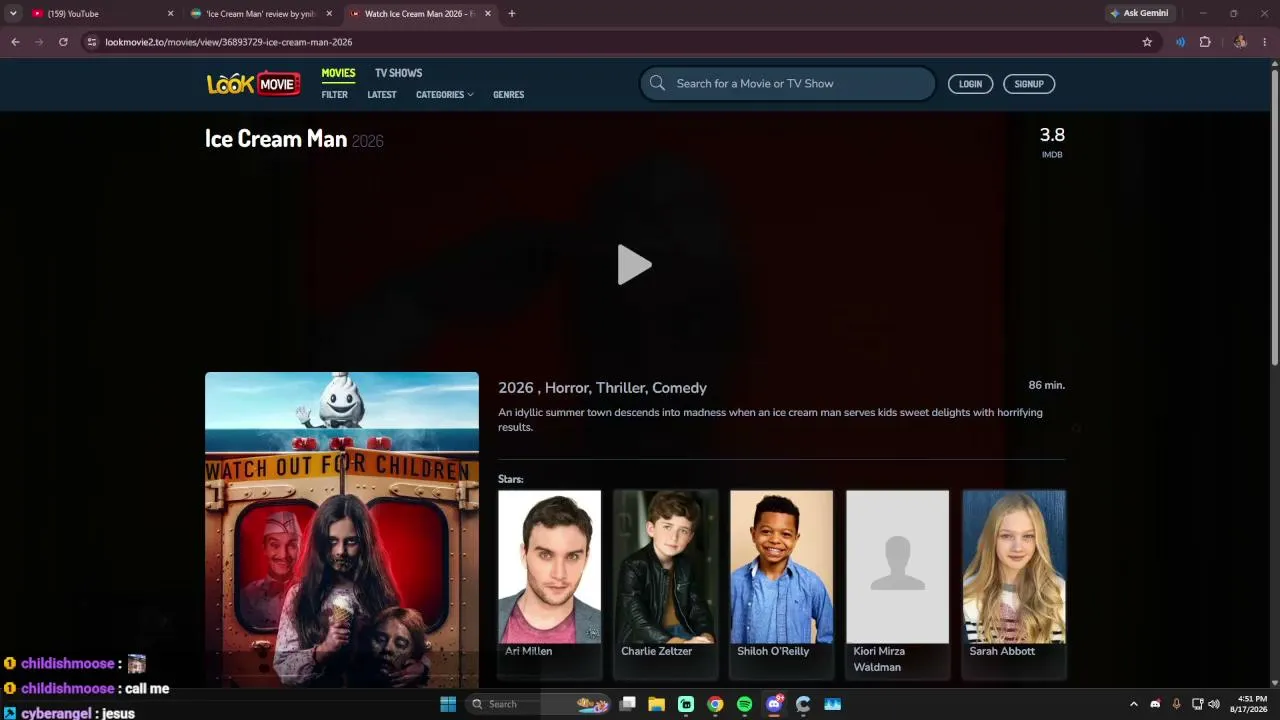
Task: Open Spotify from the taskbar
Action: (744, 704)
